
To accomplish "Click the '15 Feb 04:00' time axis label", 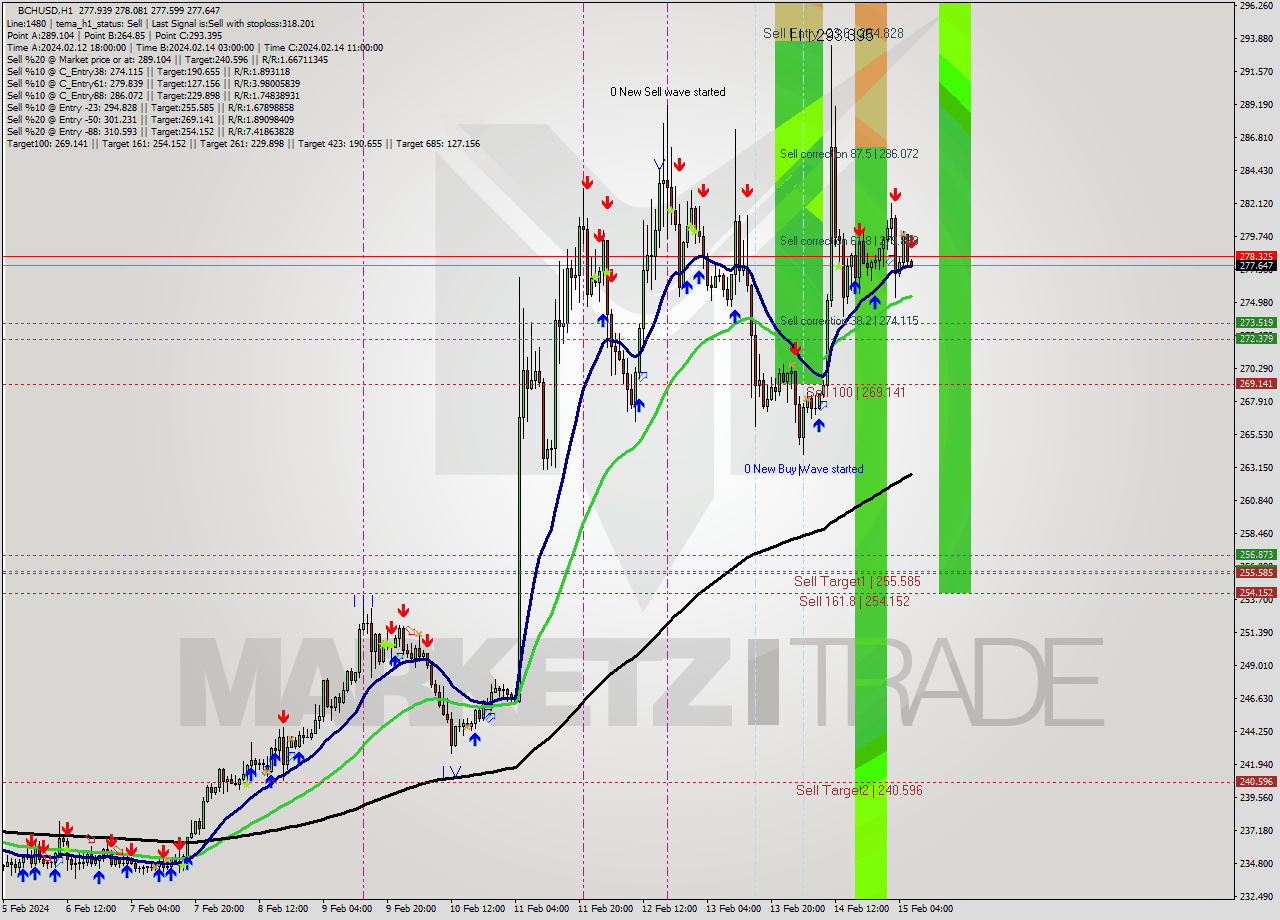I will [925, 909].
